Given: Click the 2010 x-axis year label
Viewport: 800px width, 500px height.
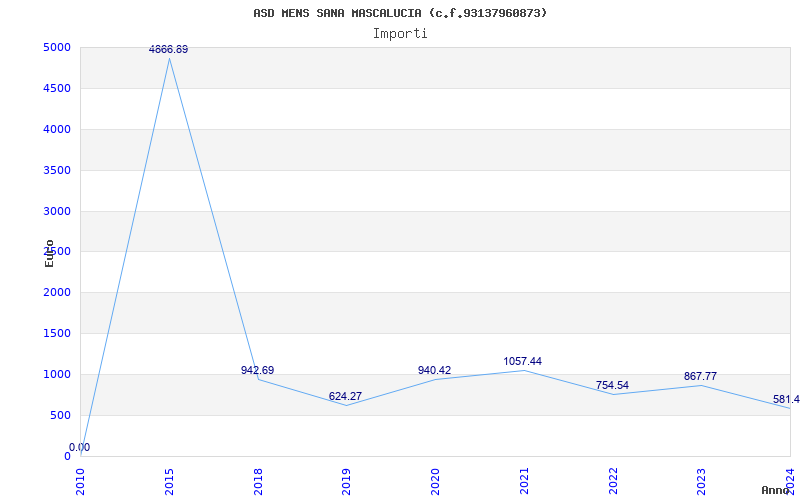Looking at the screenshot, I should [x=80, y=482].
